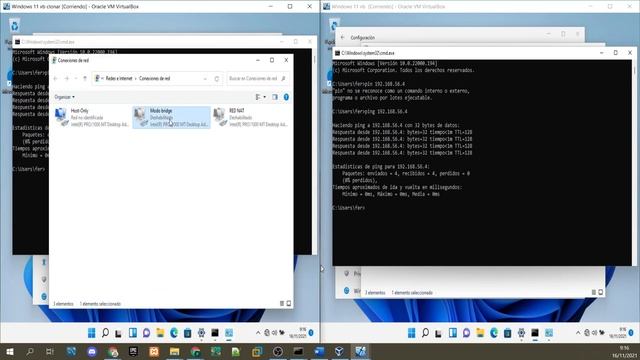
Task: Click the Buscar en Conexiones de red field
Action: pyautogui.click(x=257, y=78)
